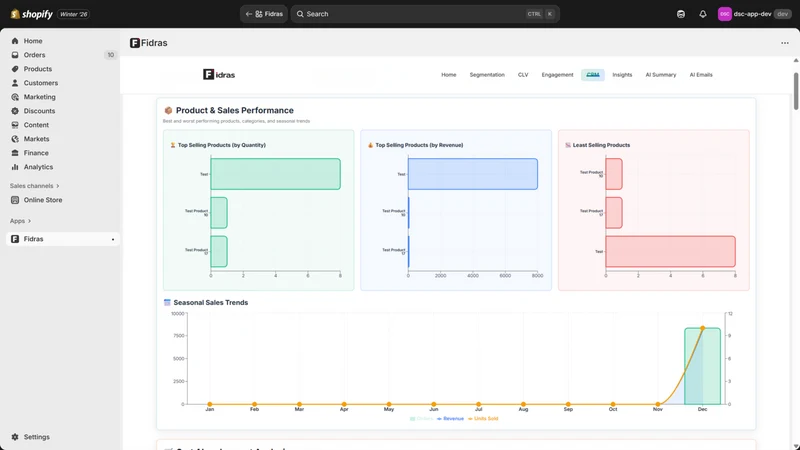The image size is (800, 450).
Task: Click the Customers person icon
Action: pyautogui.click(x=15, y=83)
